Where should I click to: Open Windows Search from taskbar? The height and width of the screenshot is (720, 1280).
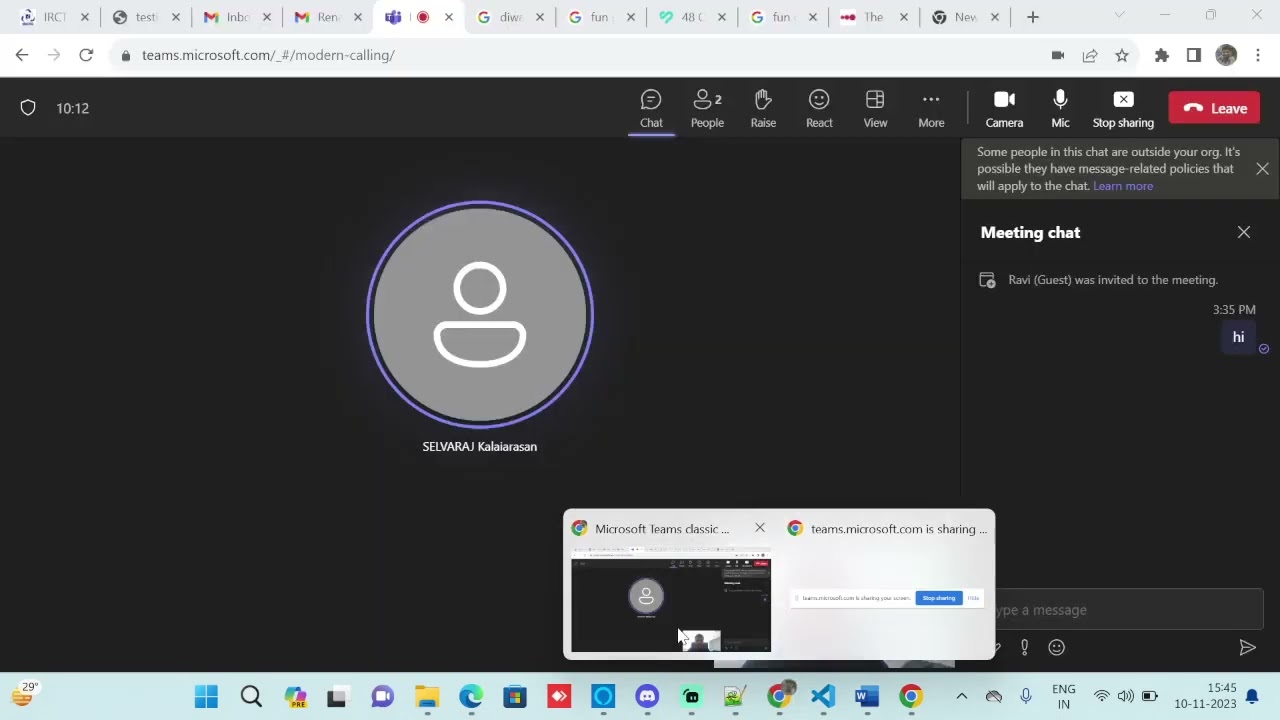click(251, 696)
